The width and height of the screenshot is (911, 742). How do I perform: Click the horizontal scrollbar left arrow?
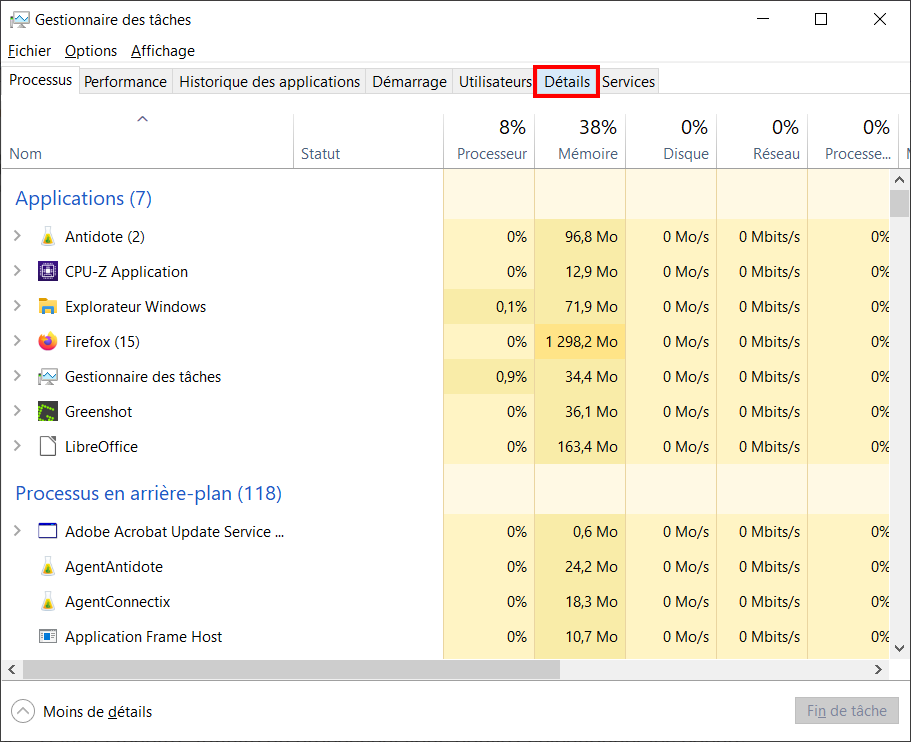coord(12,669)
